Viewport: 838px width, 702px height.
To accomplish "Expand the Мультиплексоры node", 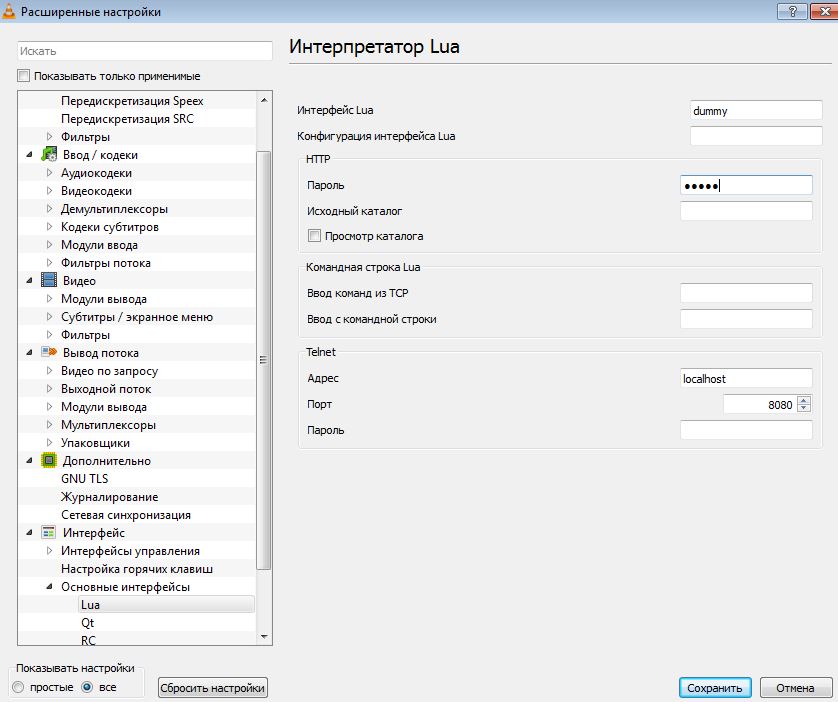I will 50,424.
